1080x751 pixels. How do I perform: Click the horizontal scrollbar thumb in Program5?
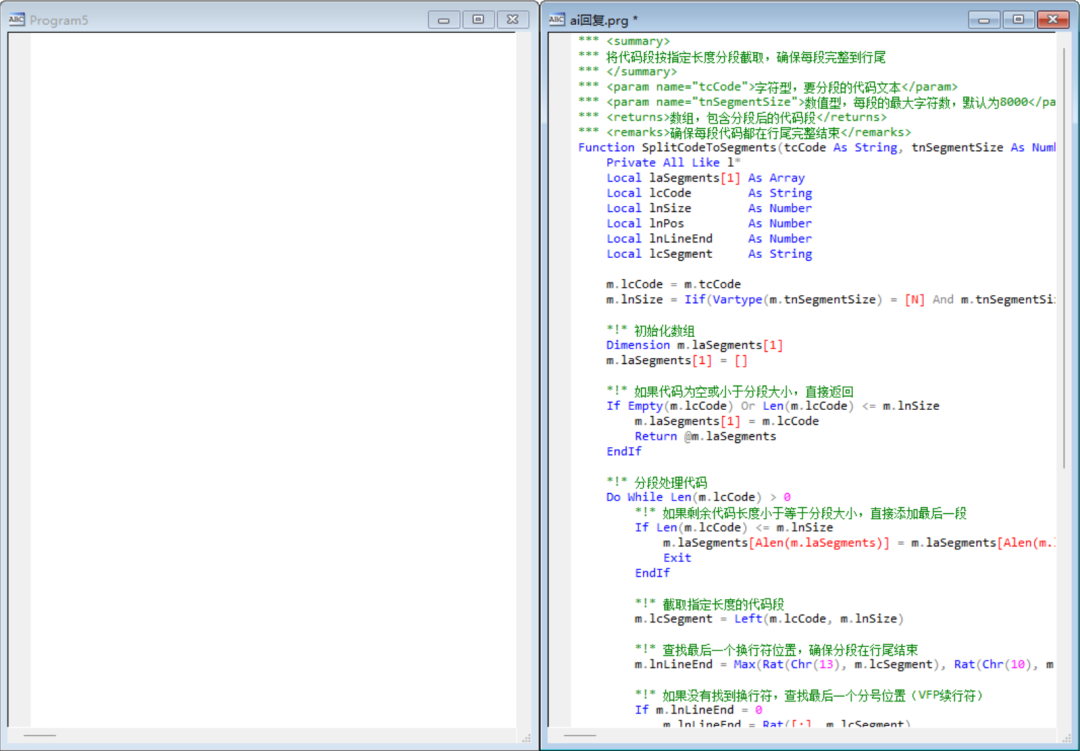(x=39, y=735)
